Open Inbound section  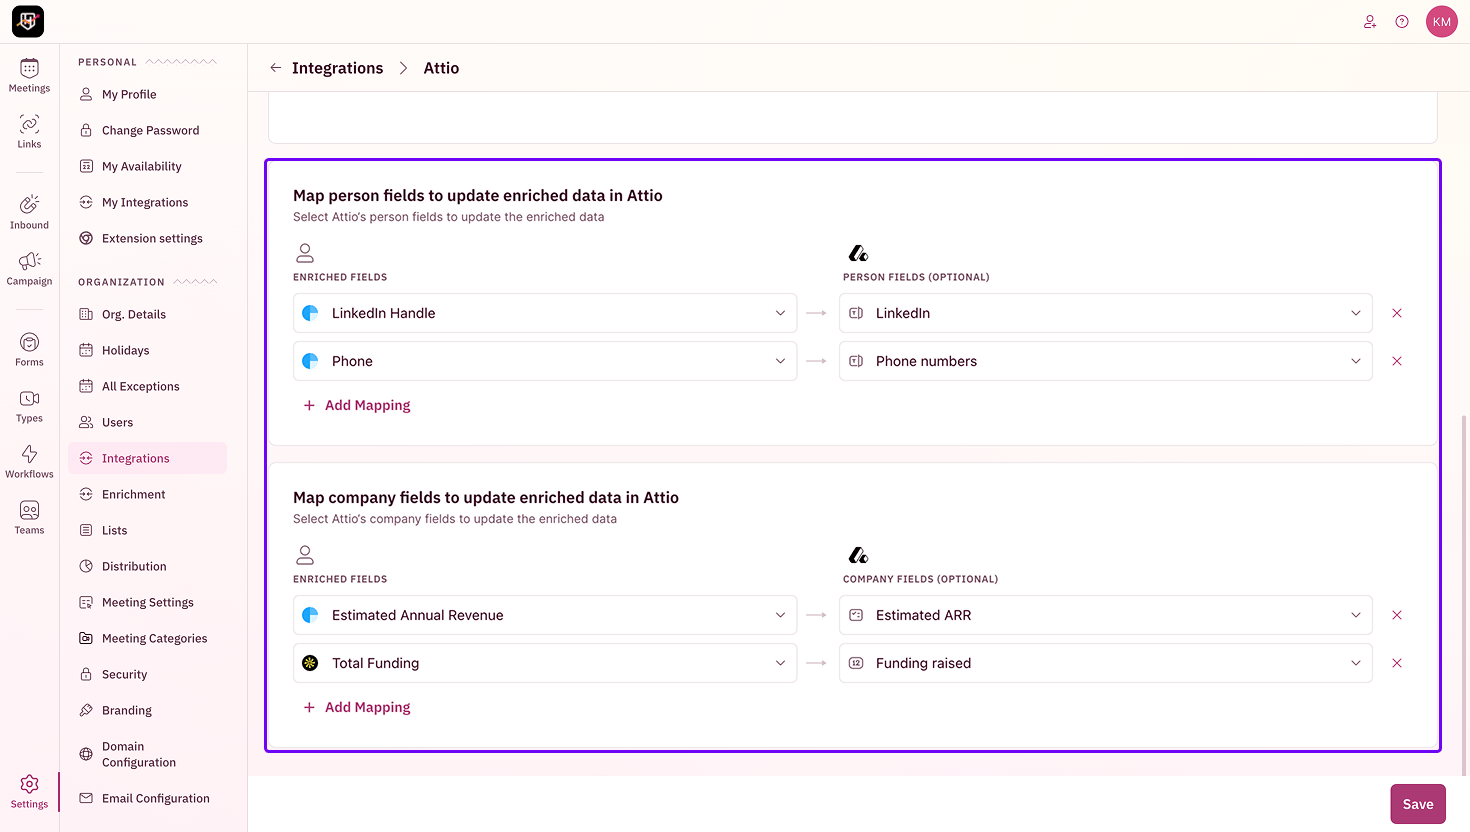[29, 213]
